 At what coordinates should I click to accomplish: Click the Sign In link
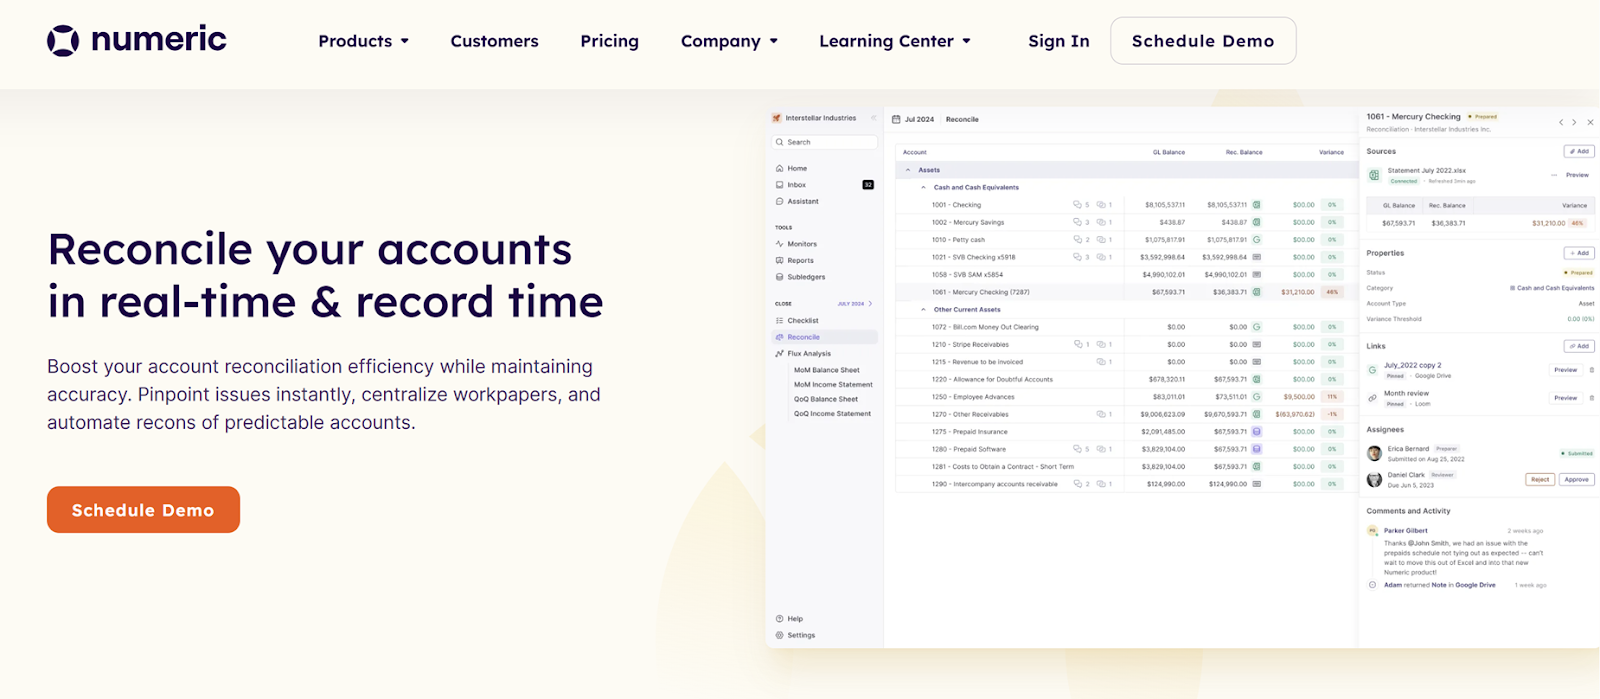(x=1059, y=41)
